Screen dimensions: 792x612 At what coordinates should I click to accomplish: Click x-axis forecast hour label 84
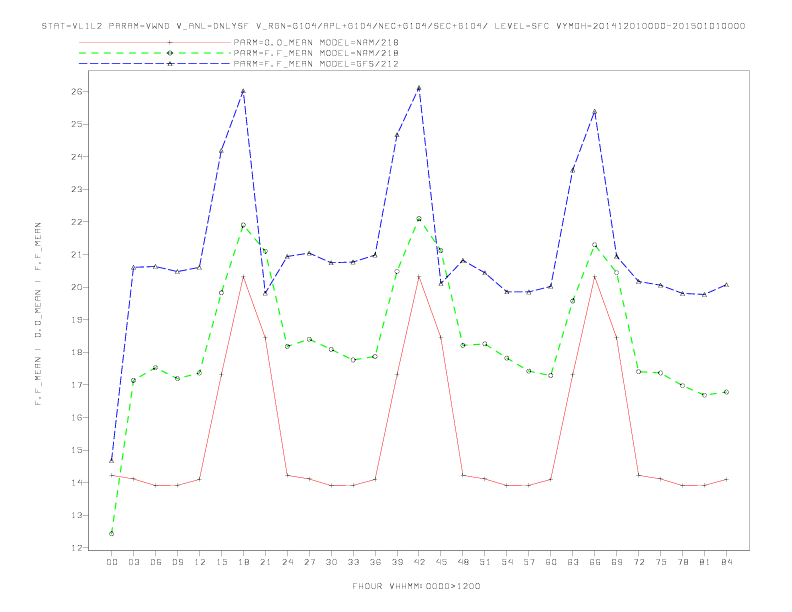coord(727,562)
